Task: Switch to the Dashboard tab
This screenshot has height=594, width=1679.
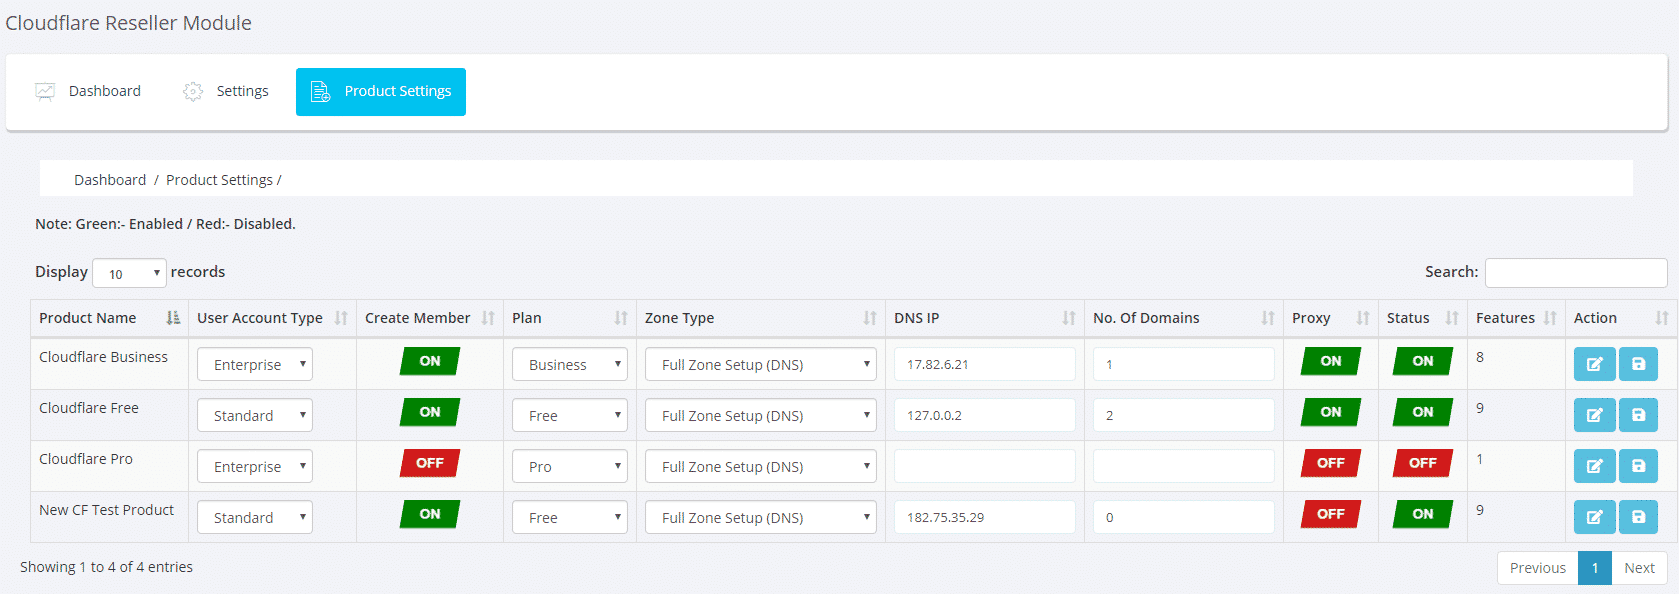Action: tap(88, 91)
